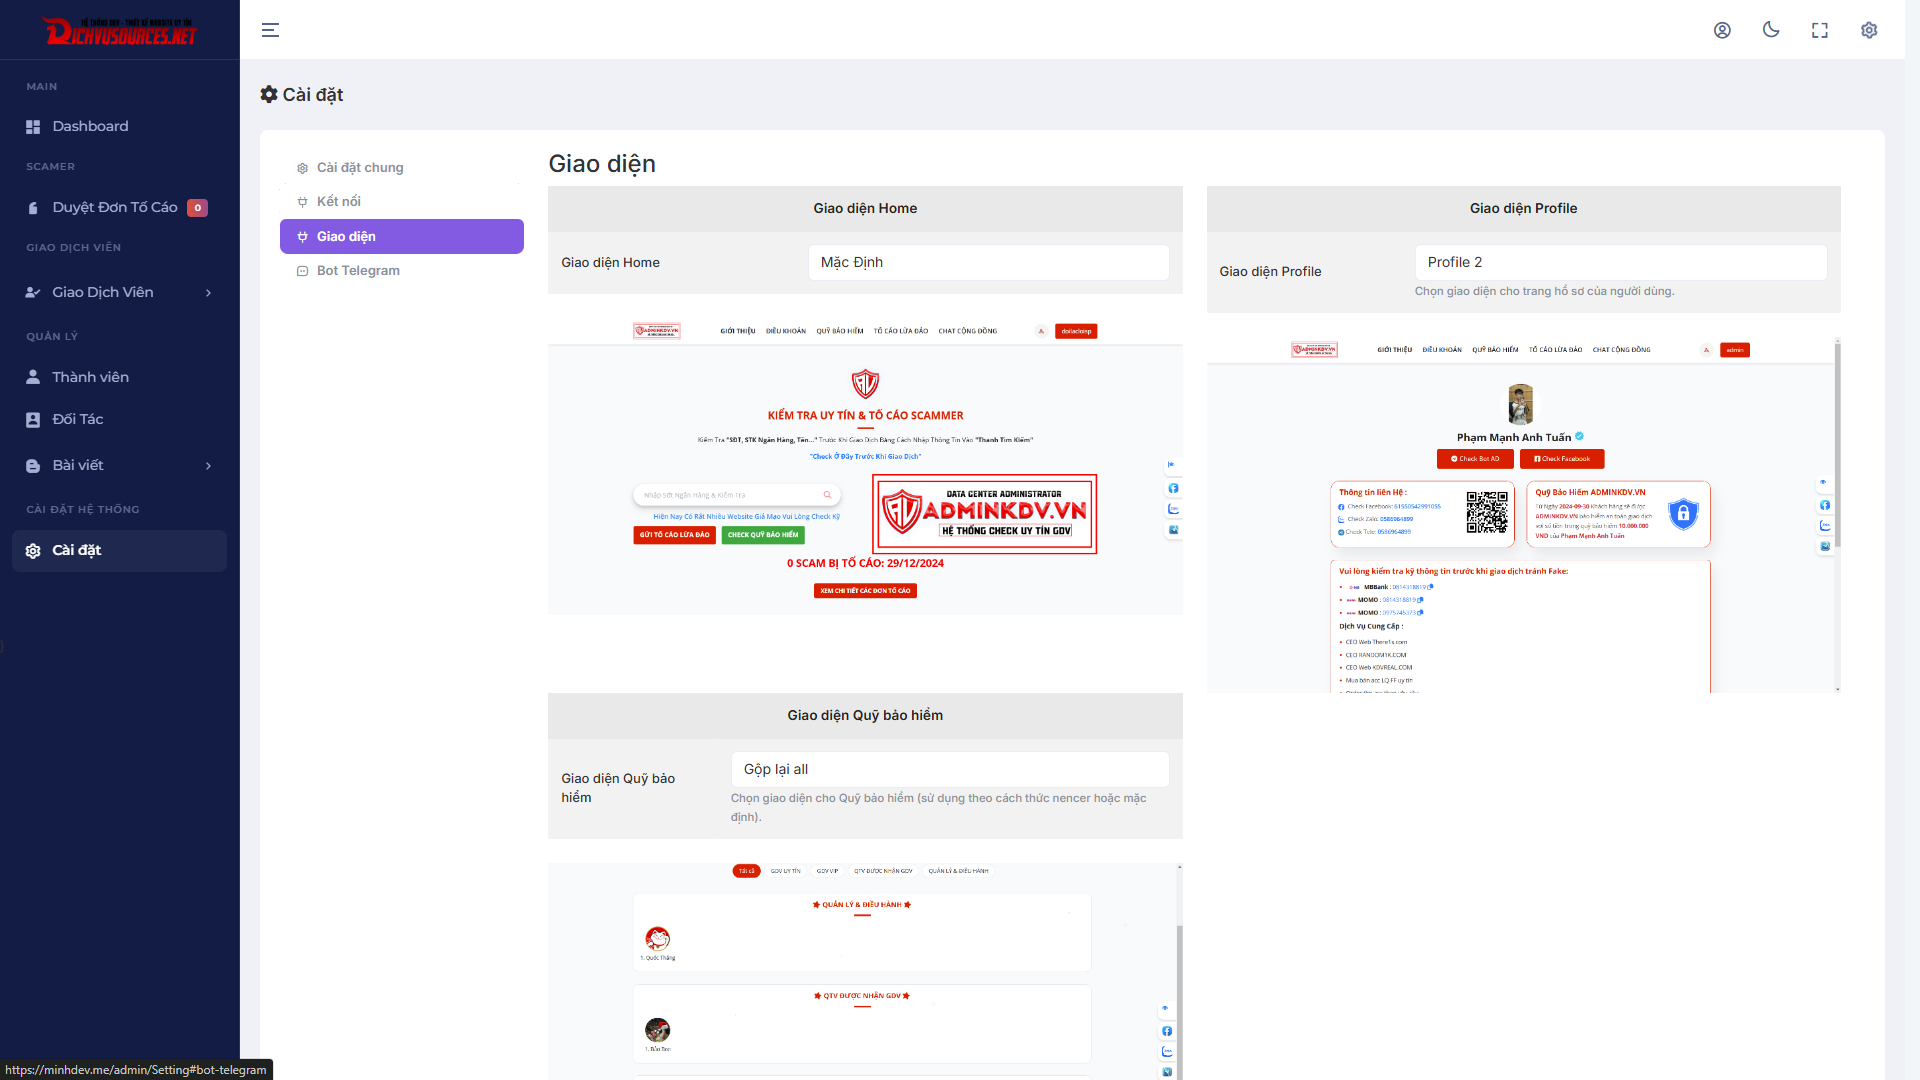This screenshot has height=1080, width=1920.
Task: Open Bot Telegram settings tab
Action: [358, 270]
